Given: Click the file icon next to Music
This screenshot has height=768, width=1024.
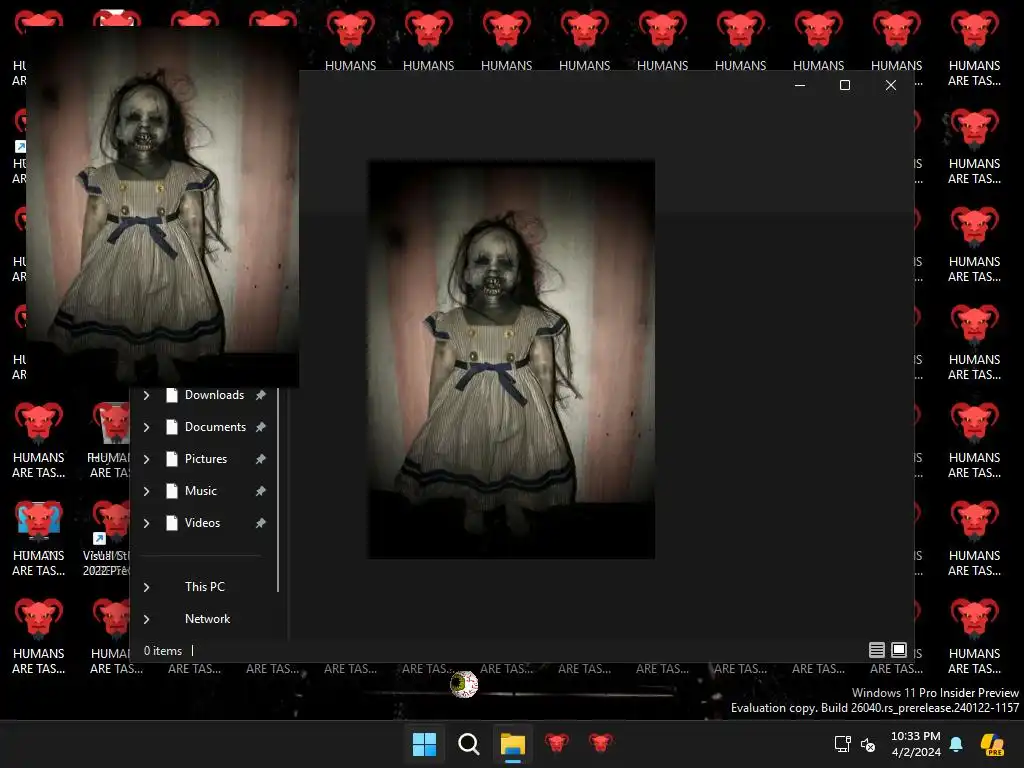Looking at the screenshot, I should 172,491.
